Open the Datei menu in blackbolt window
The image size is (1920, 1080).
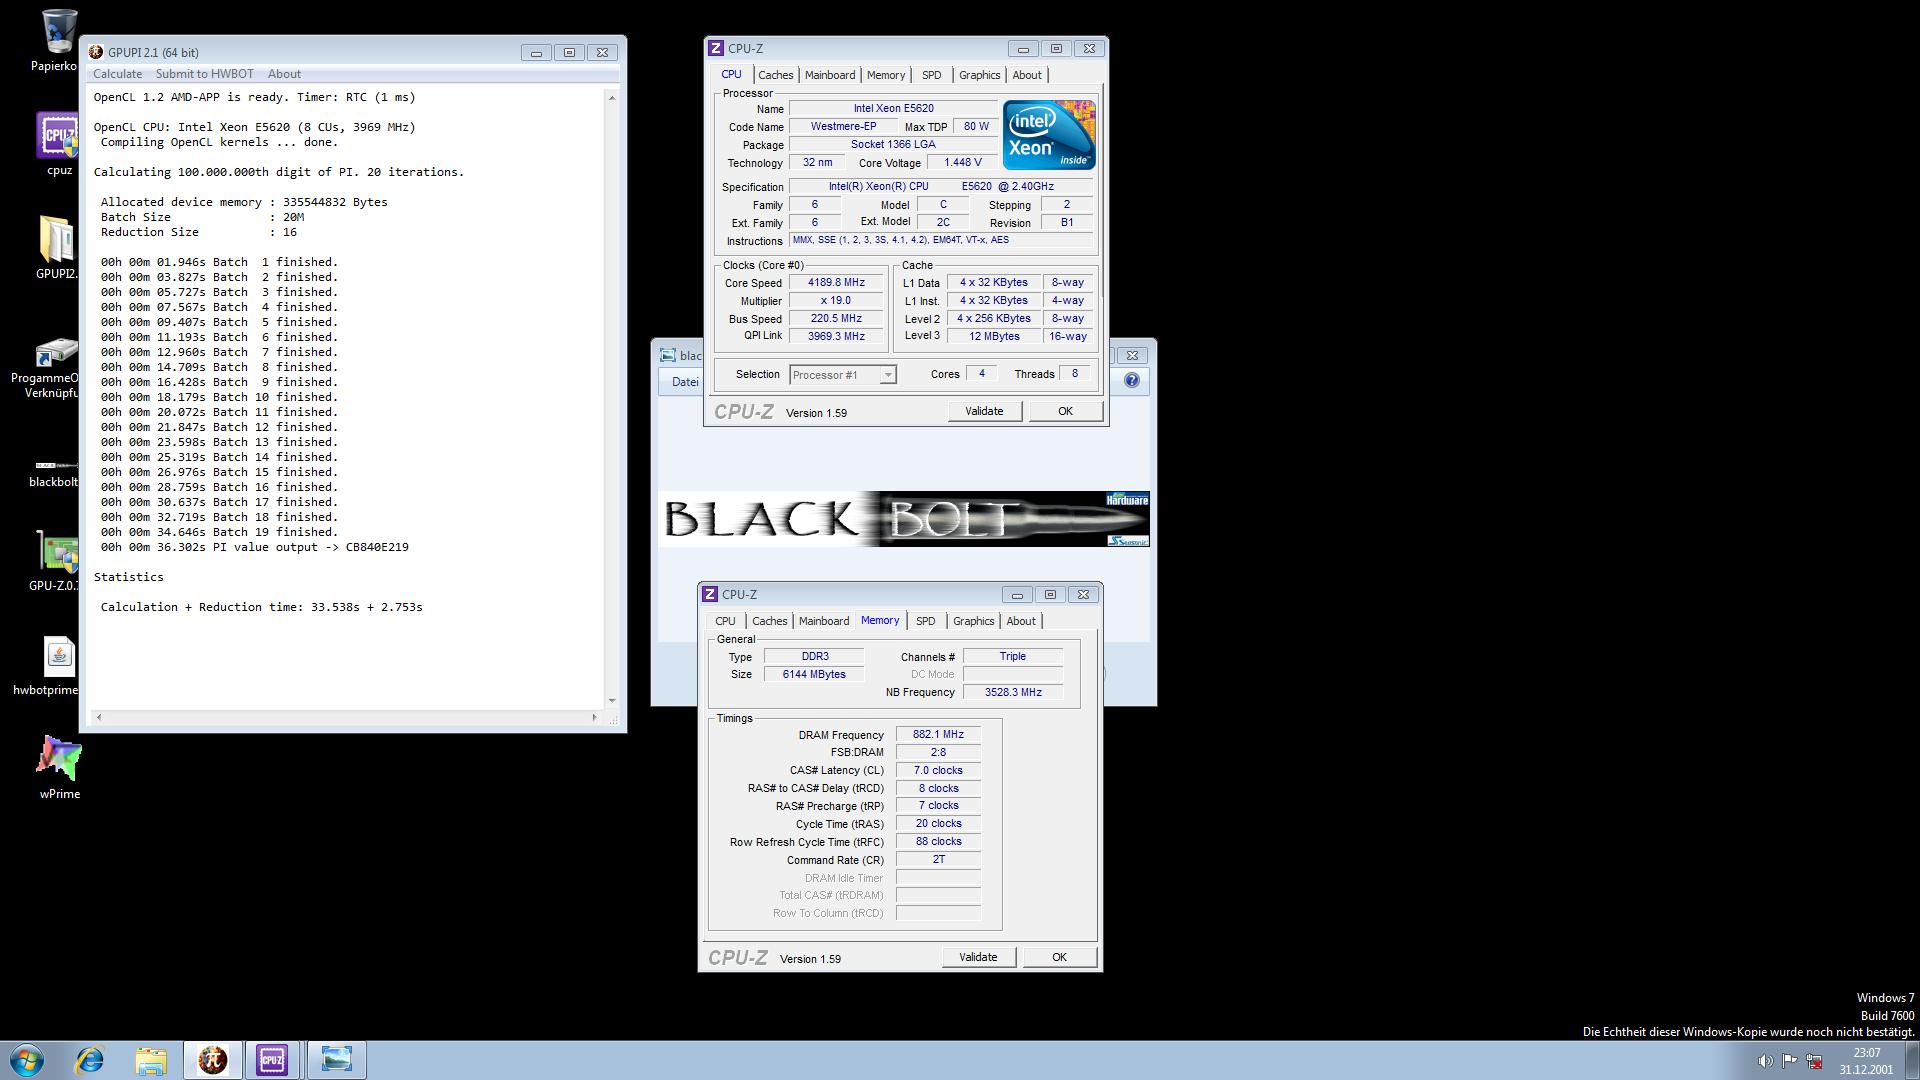[x=685, y=381]
